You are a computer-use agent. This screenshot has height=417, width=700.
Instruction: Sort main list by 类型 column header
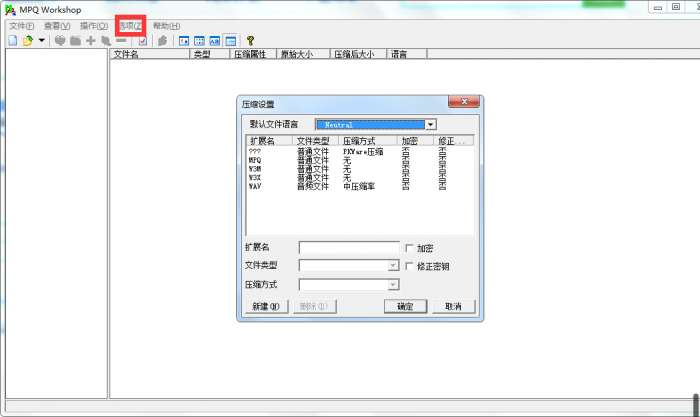(209, 54)
